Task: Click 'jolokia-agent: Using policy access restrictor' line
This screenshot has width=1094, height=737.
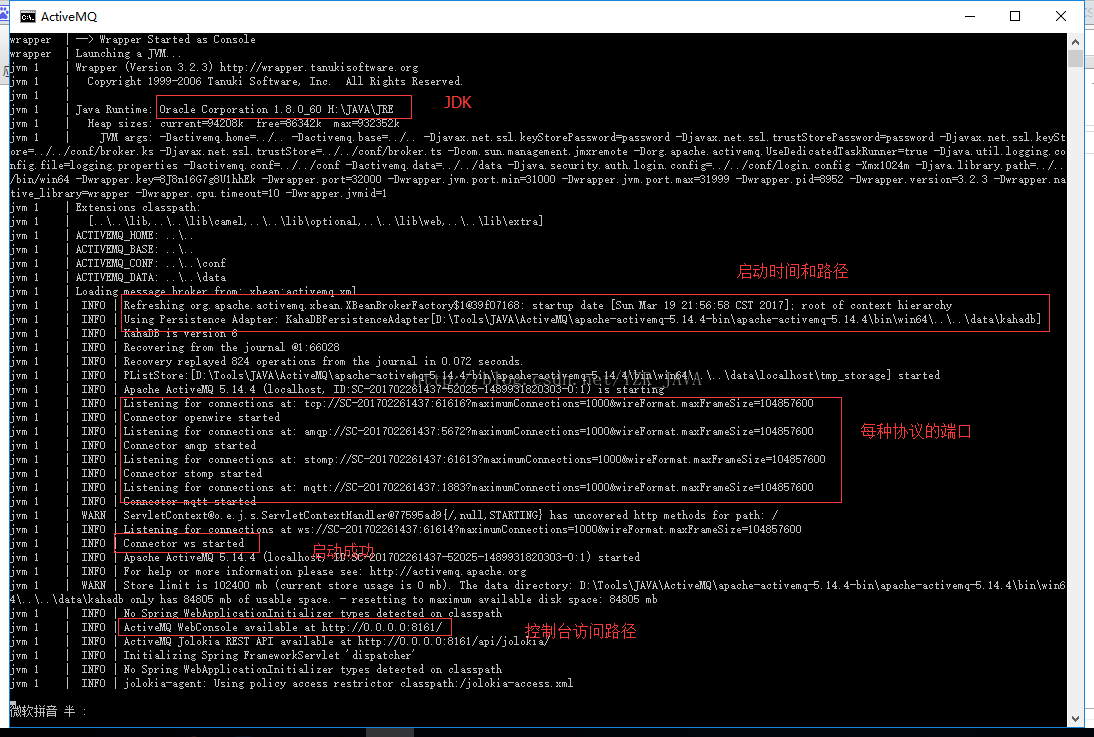Action: coord(348,683)
